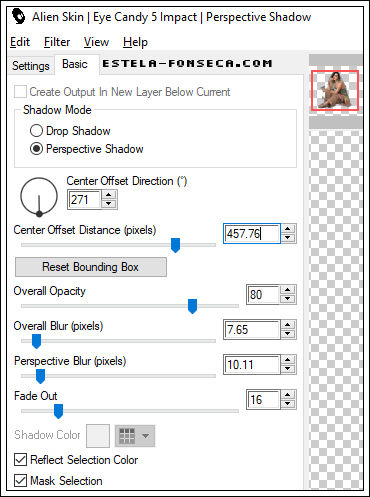370x497 pixels.
Task: Increase Overall Blur with up spinner arrow
Action: pos(288,325)
